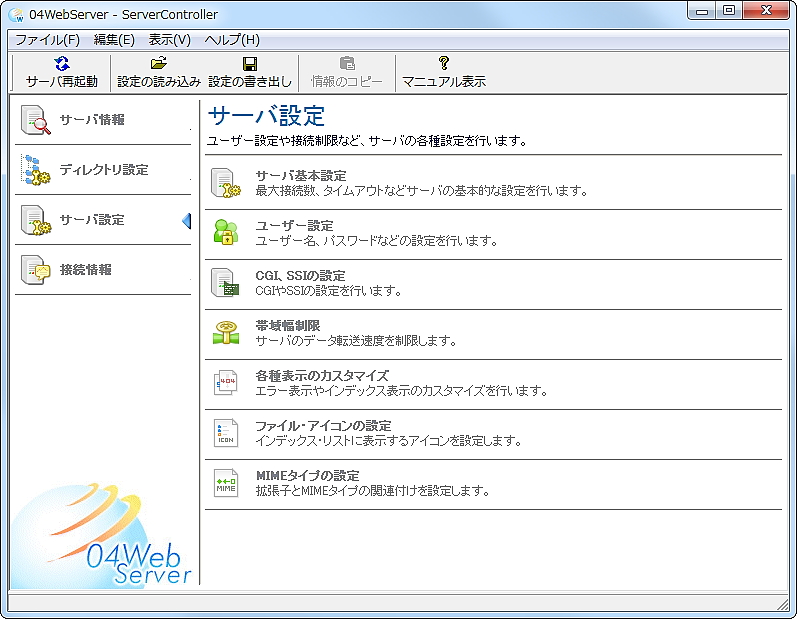Open the CGI、SSIの設定 heading link
The image size is (797, 619).
pyautogui.click(x=300, y=276)
